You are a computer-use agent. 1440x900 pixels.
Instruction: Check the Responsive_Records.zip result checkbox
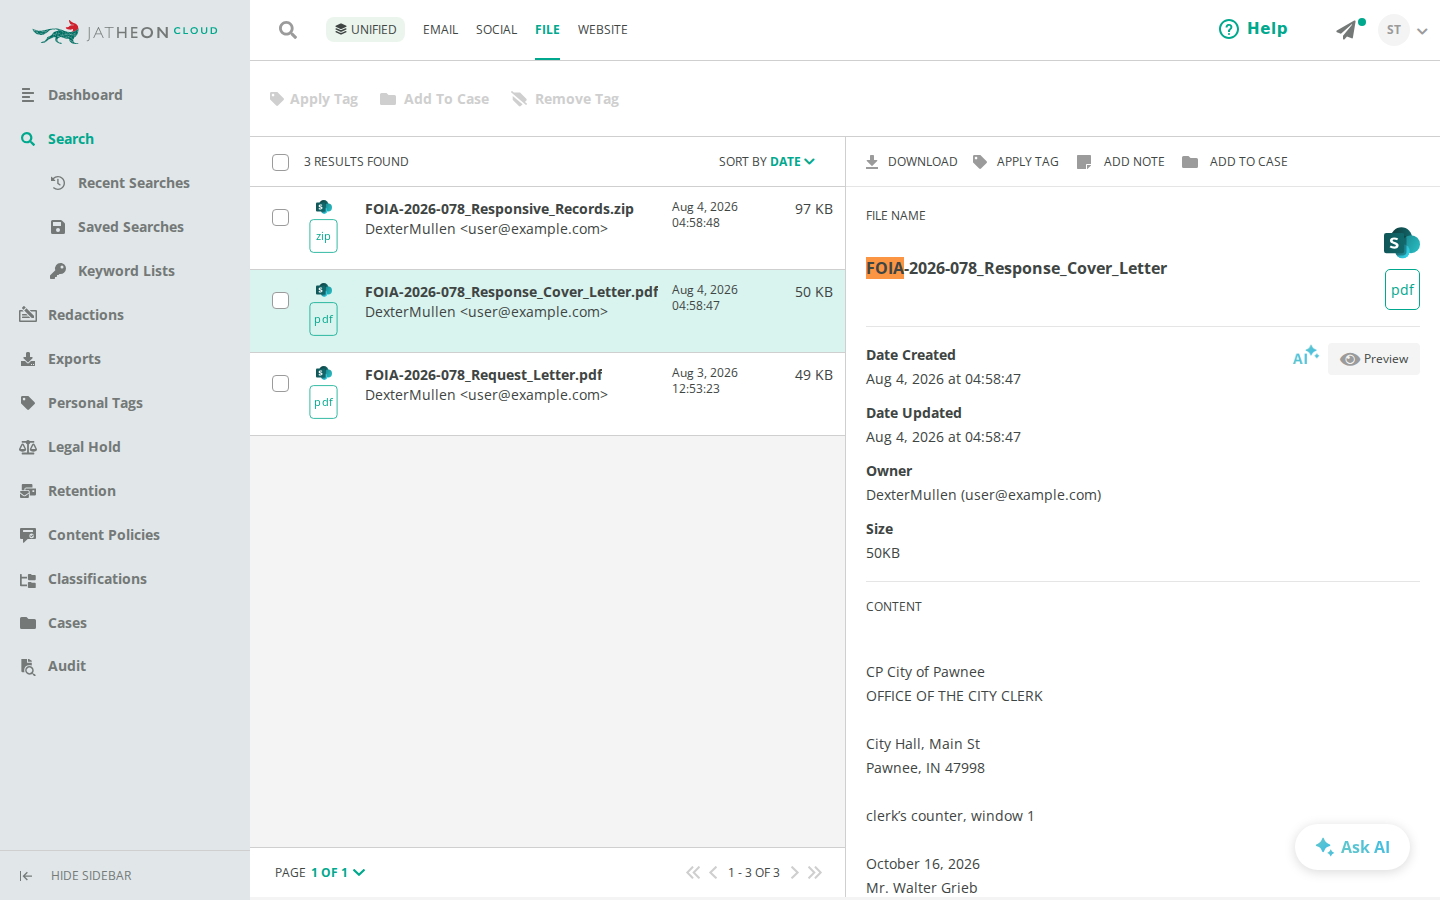(281, 218)
